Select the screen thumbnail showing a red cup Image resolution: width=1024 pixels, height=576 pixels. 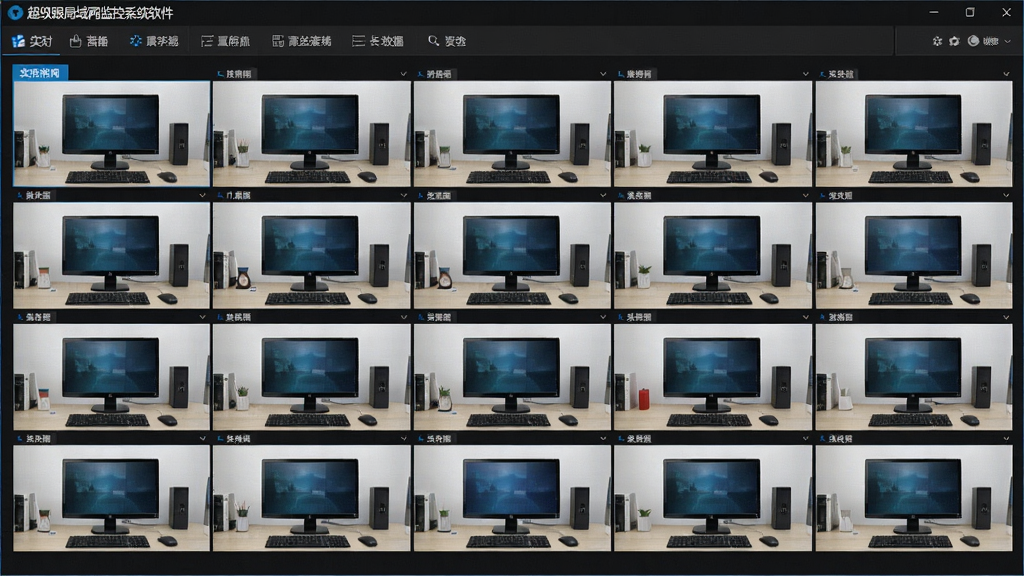[712, 377]
